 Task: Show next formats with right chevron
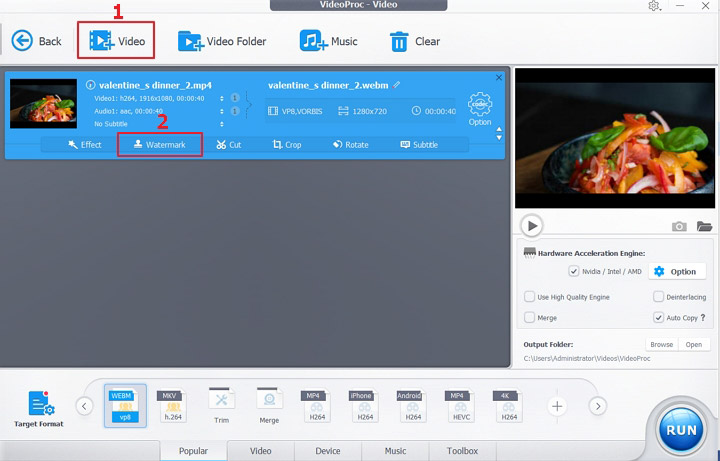point(598,406)
